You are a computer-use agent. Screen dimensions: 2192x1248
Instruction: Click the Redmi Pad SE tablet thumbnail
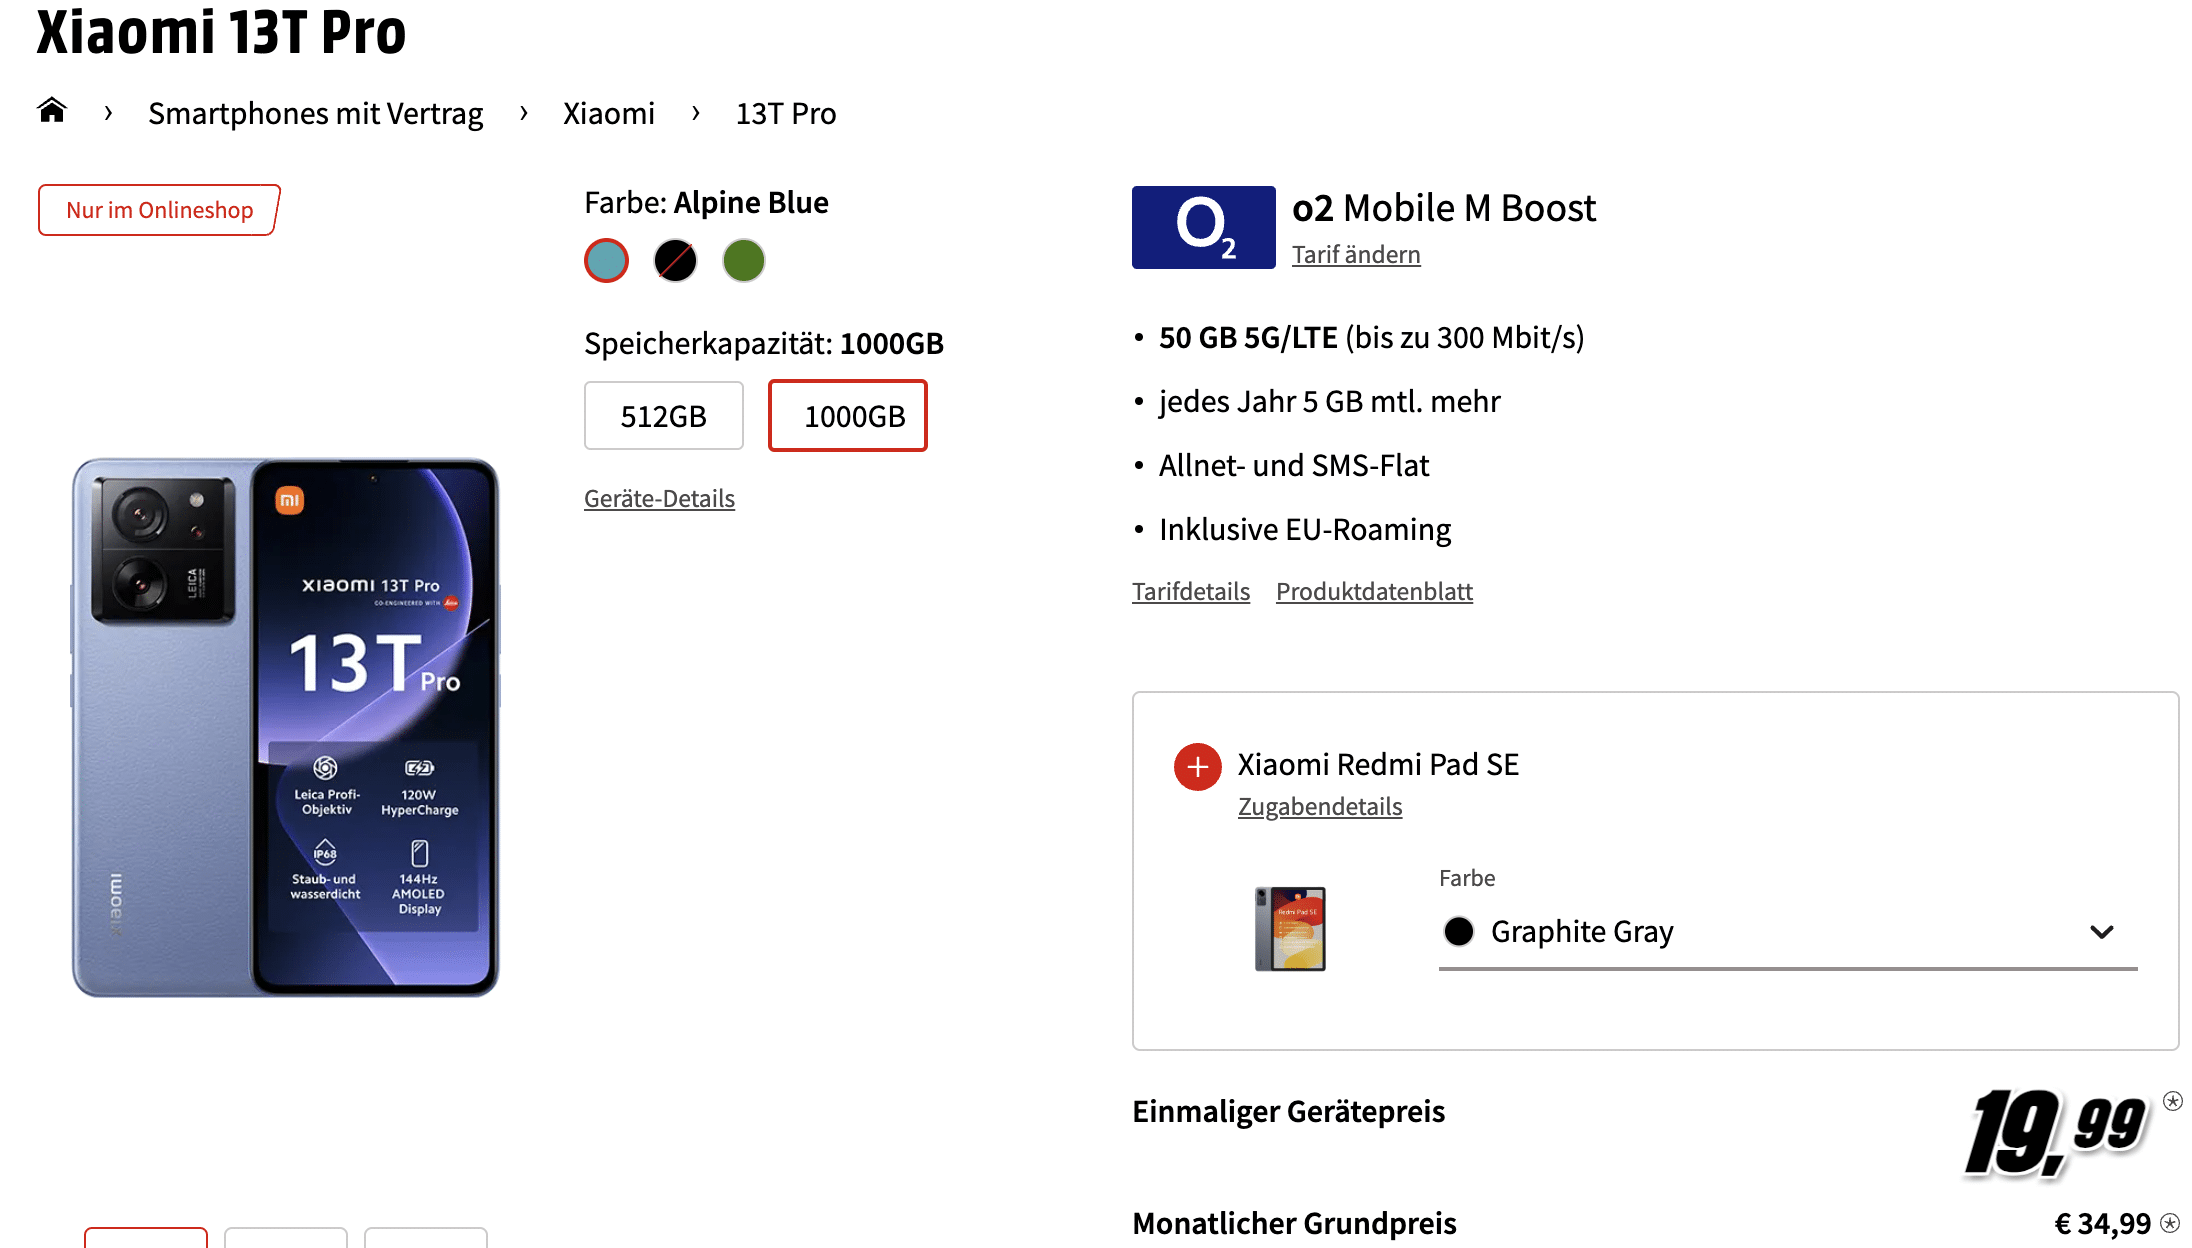[1290, 929]
